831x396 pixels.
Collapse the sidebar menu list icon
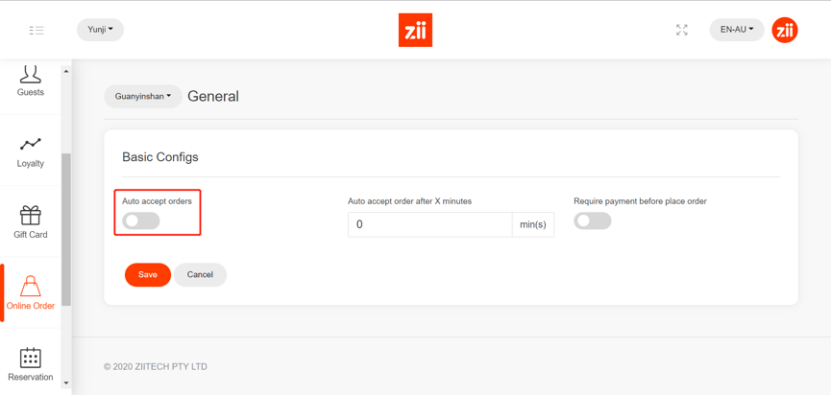tap(37, 30)
